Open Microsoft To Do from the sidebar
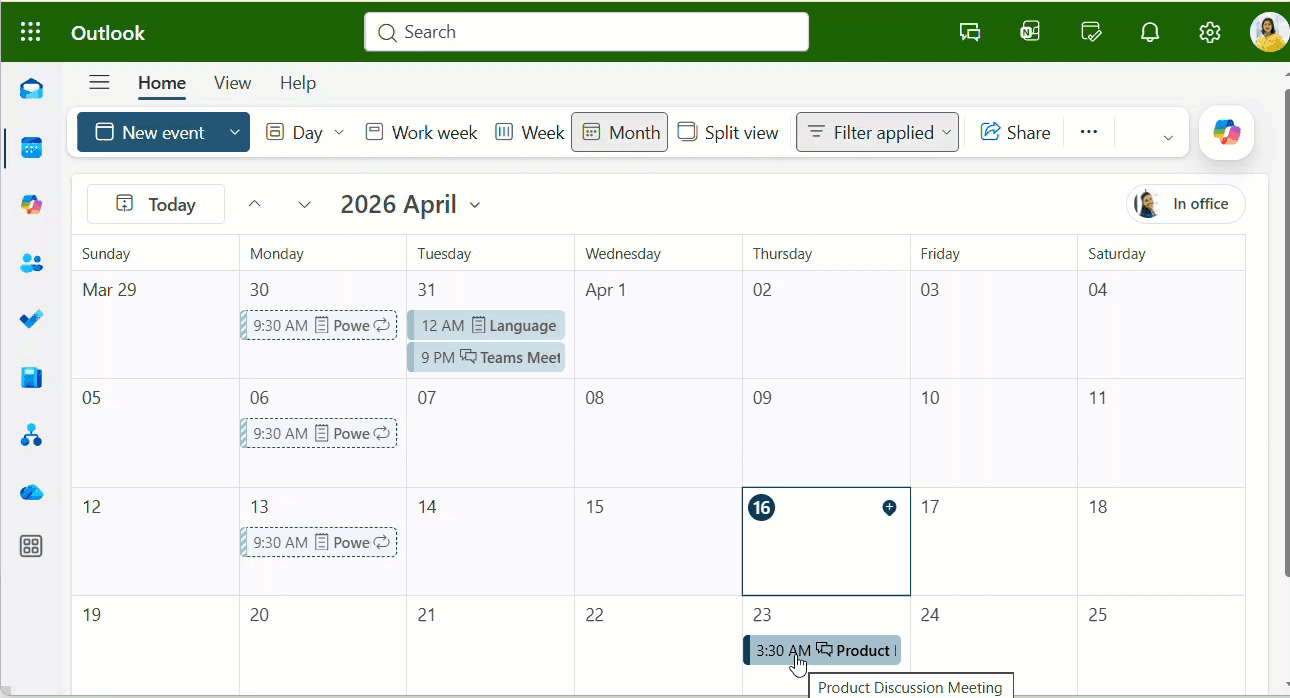 click(x=31, y=319)
